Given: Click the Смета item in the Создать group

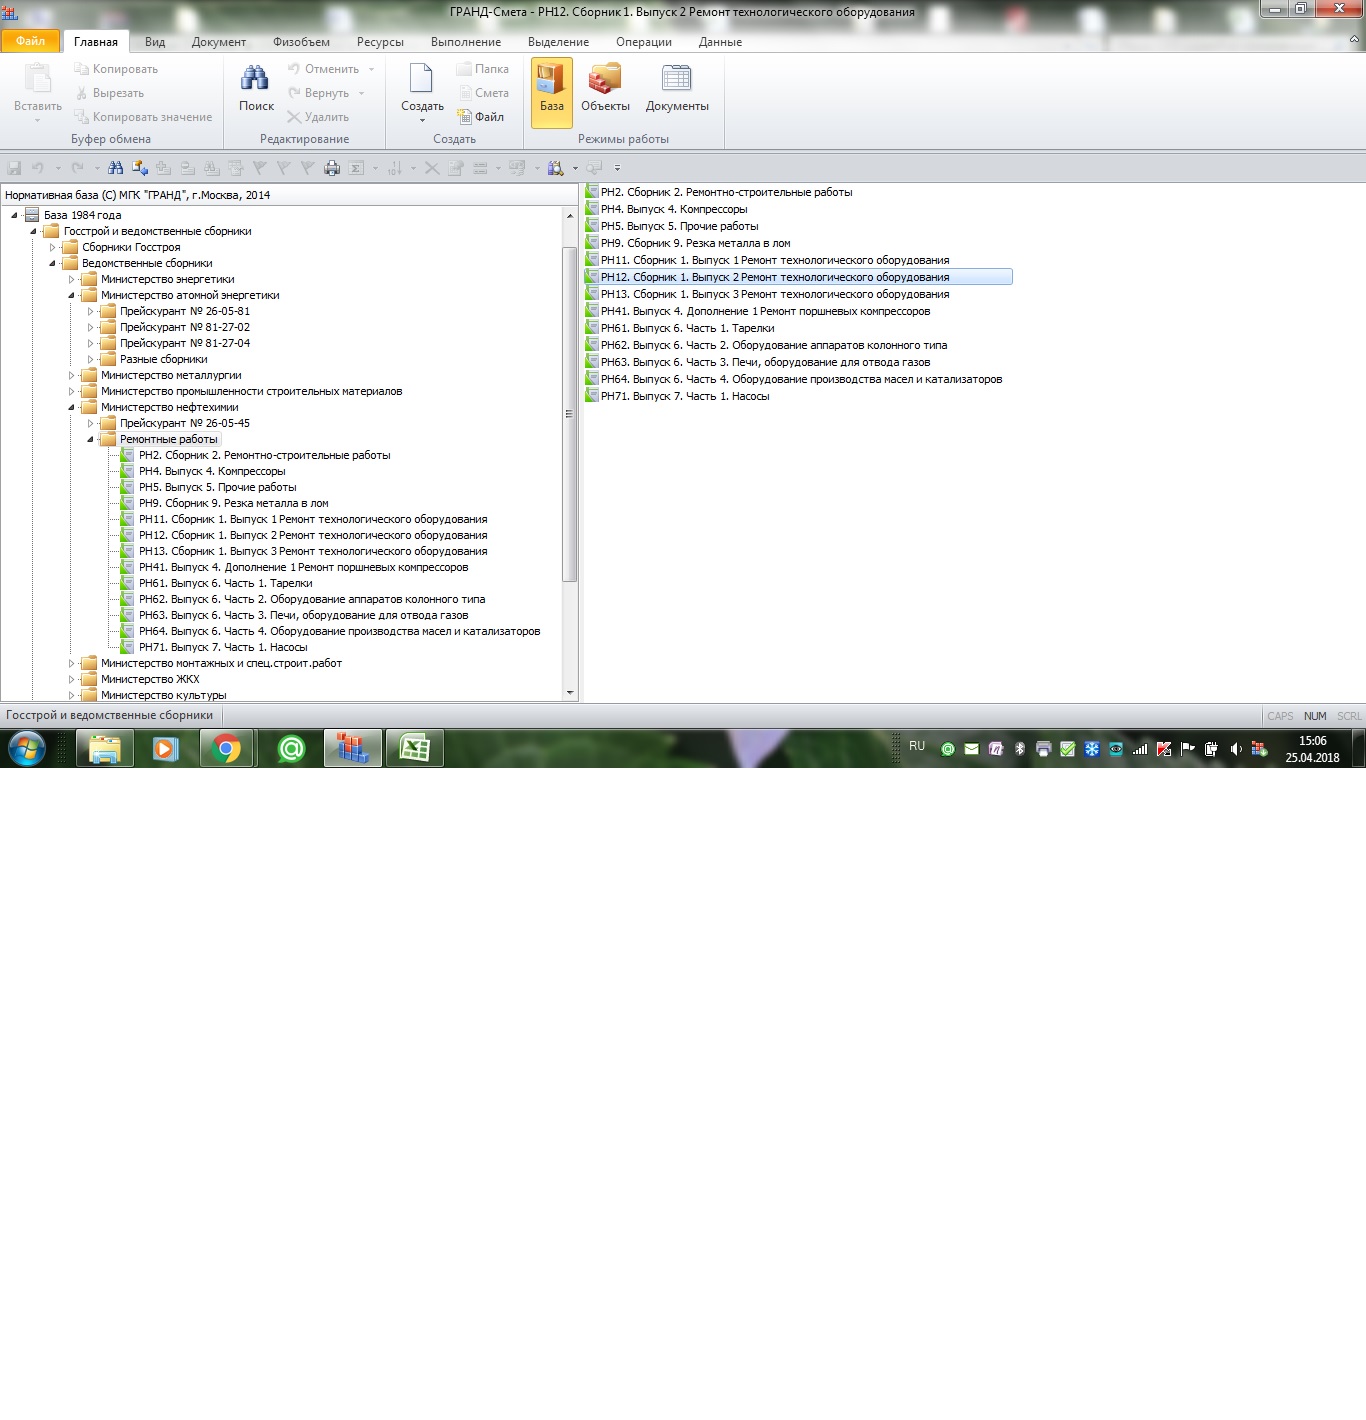Looking at the screenshot, I should click(x=483, y=93).
